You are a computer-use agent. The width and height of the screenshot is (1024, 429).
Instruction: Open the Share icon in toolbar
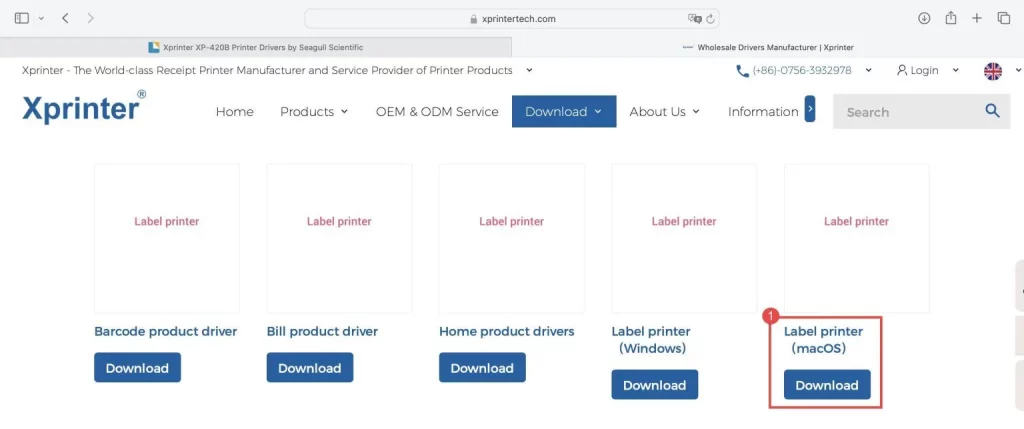coord(951,18)
